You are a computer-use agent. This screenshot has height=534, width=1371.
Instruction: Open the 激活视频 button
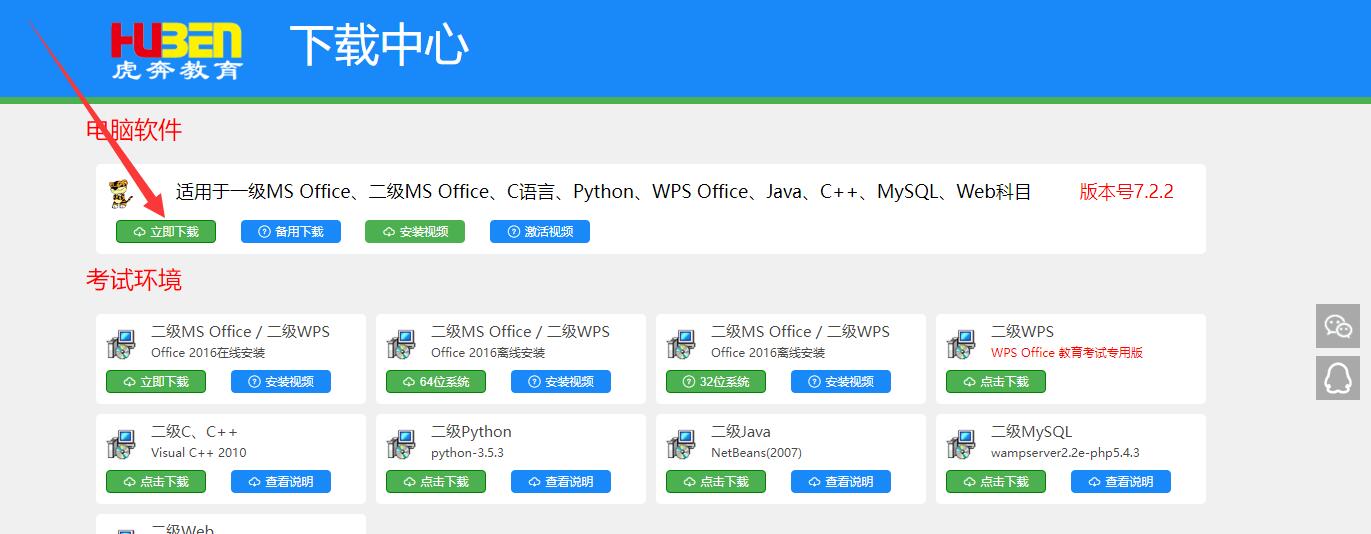tap(540, 232)
